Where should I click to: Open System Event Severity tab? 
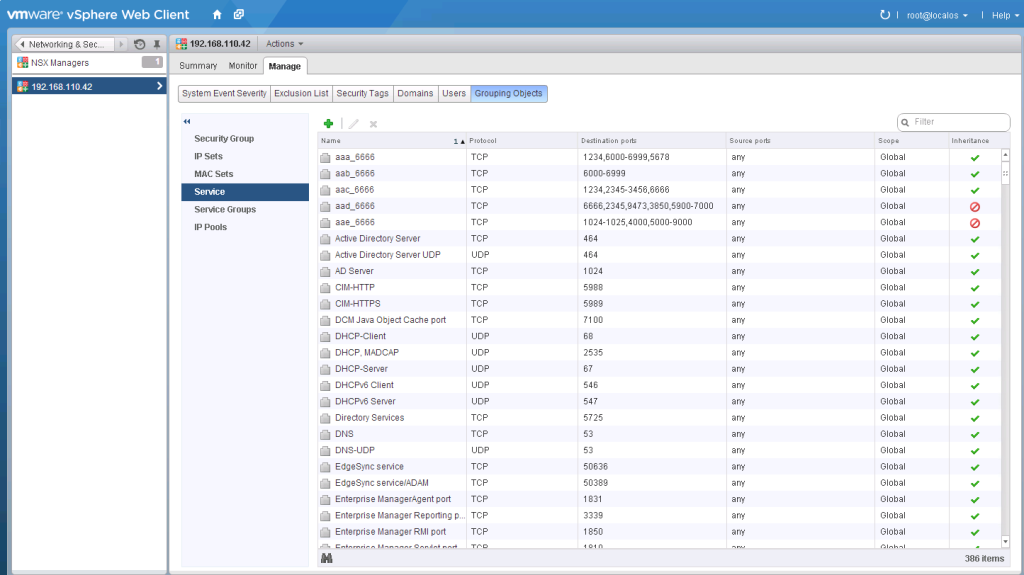(x=224, y=93)
